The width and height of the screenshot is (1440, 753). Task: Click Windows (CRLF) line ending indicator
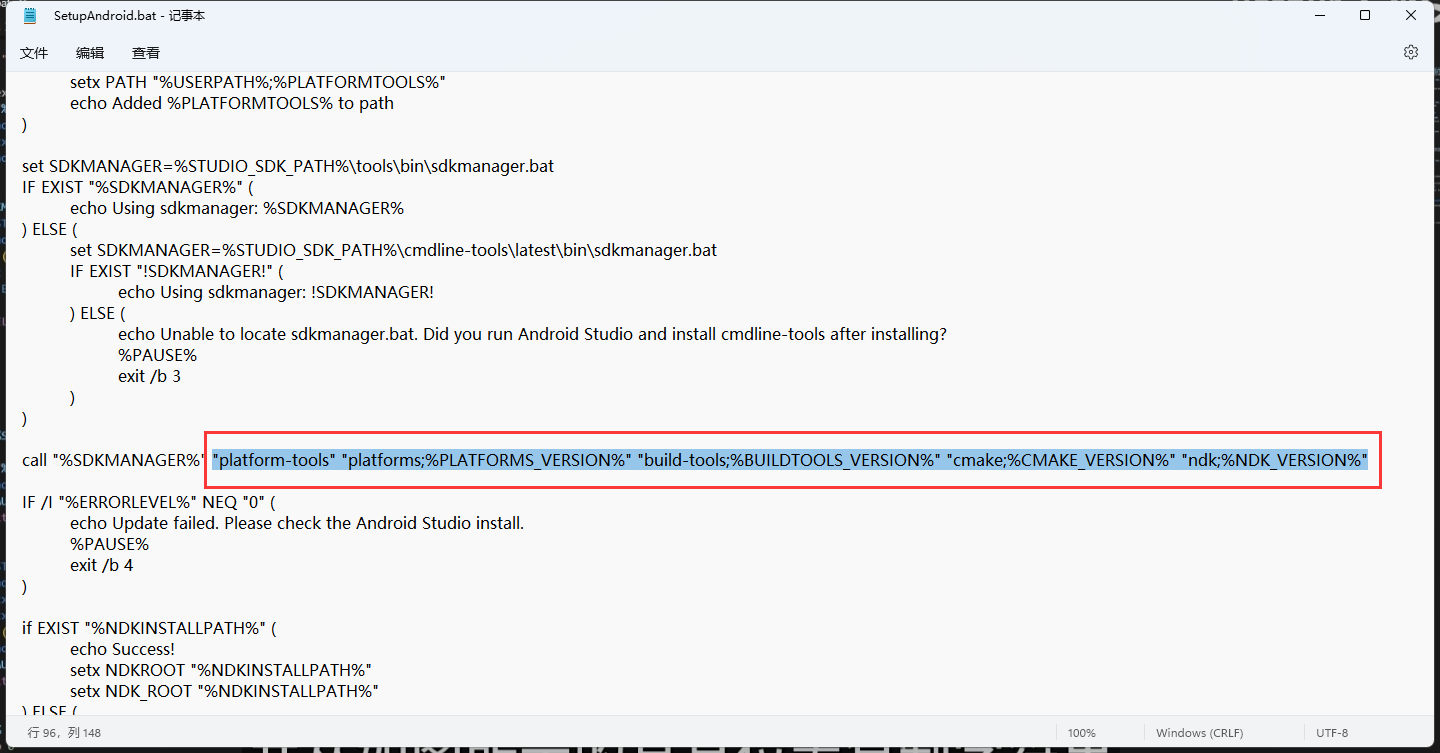(x=1202, y=733)
